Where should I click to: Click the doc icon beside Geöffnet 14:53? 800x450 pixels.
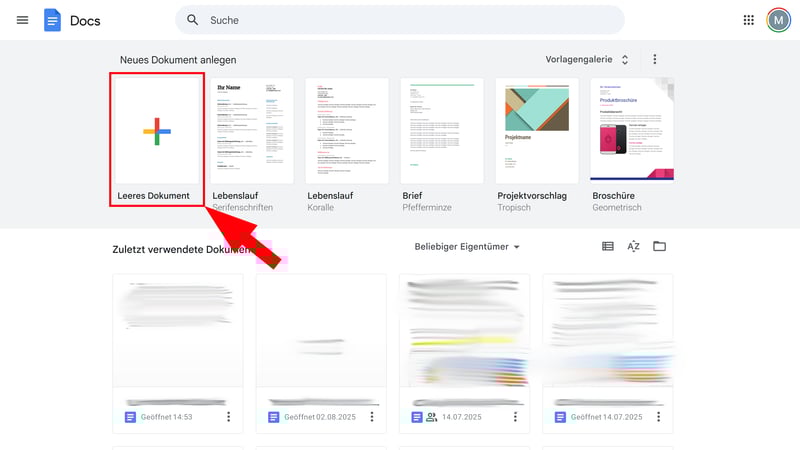[130, 417]
